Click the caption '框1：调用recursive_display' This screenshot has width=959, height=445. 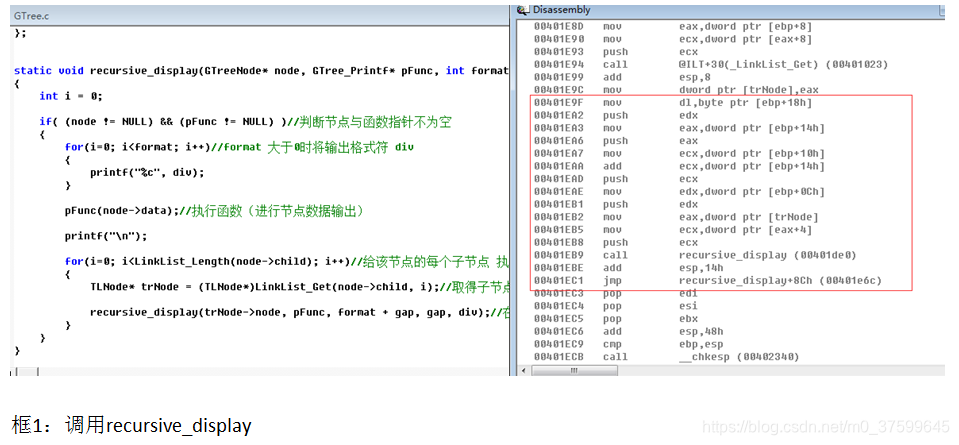point(131,425)
